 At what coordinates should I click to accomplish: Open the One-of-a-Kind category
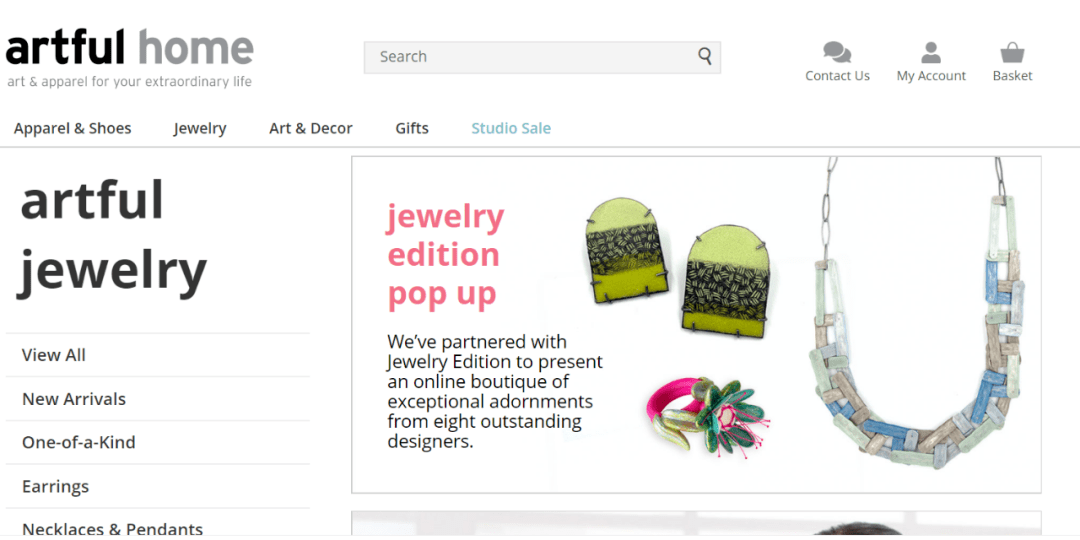pyautogui.click(x=79, y=442)
